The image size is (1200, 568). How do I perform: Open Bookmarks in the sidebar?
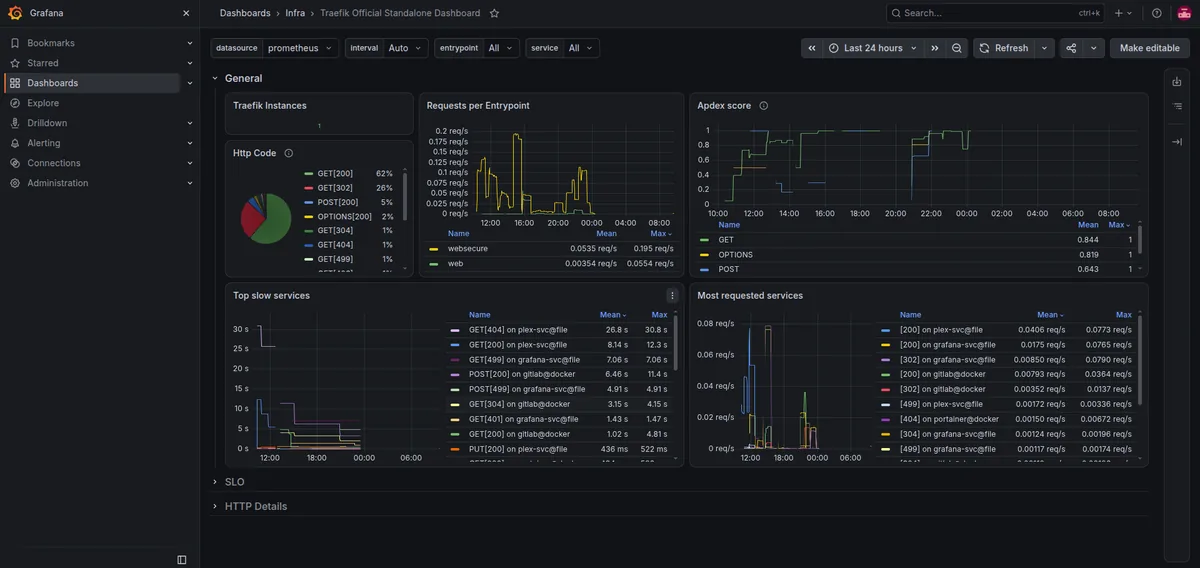[51, 43]
